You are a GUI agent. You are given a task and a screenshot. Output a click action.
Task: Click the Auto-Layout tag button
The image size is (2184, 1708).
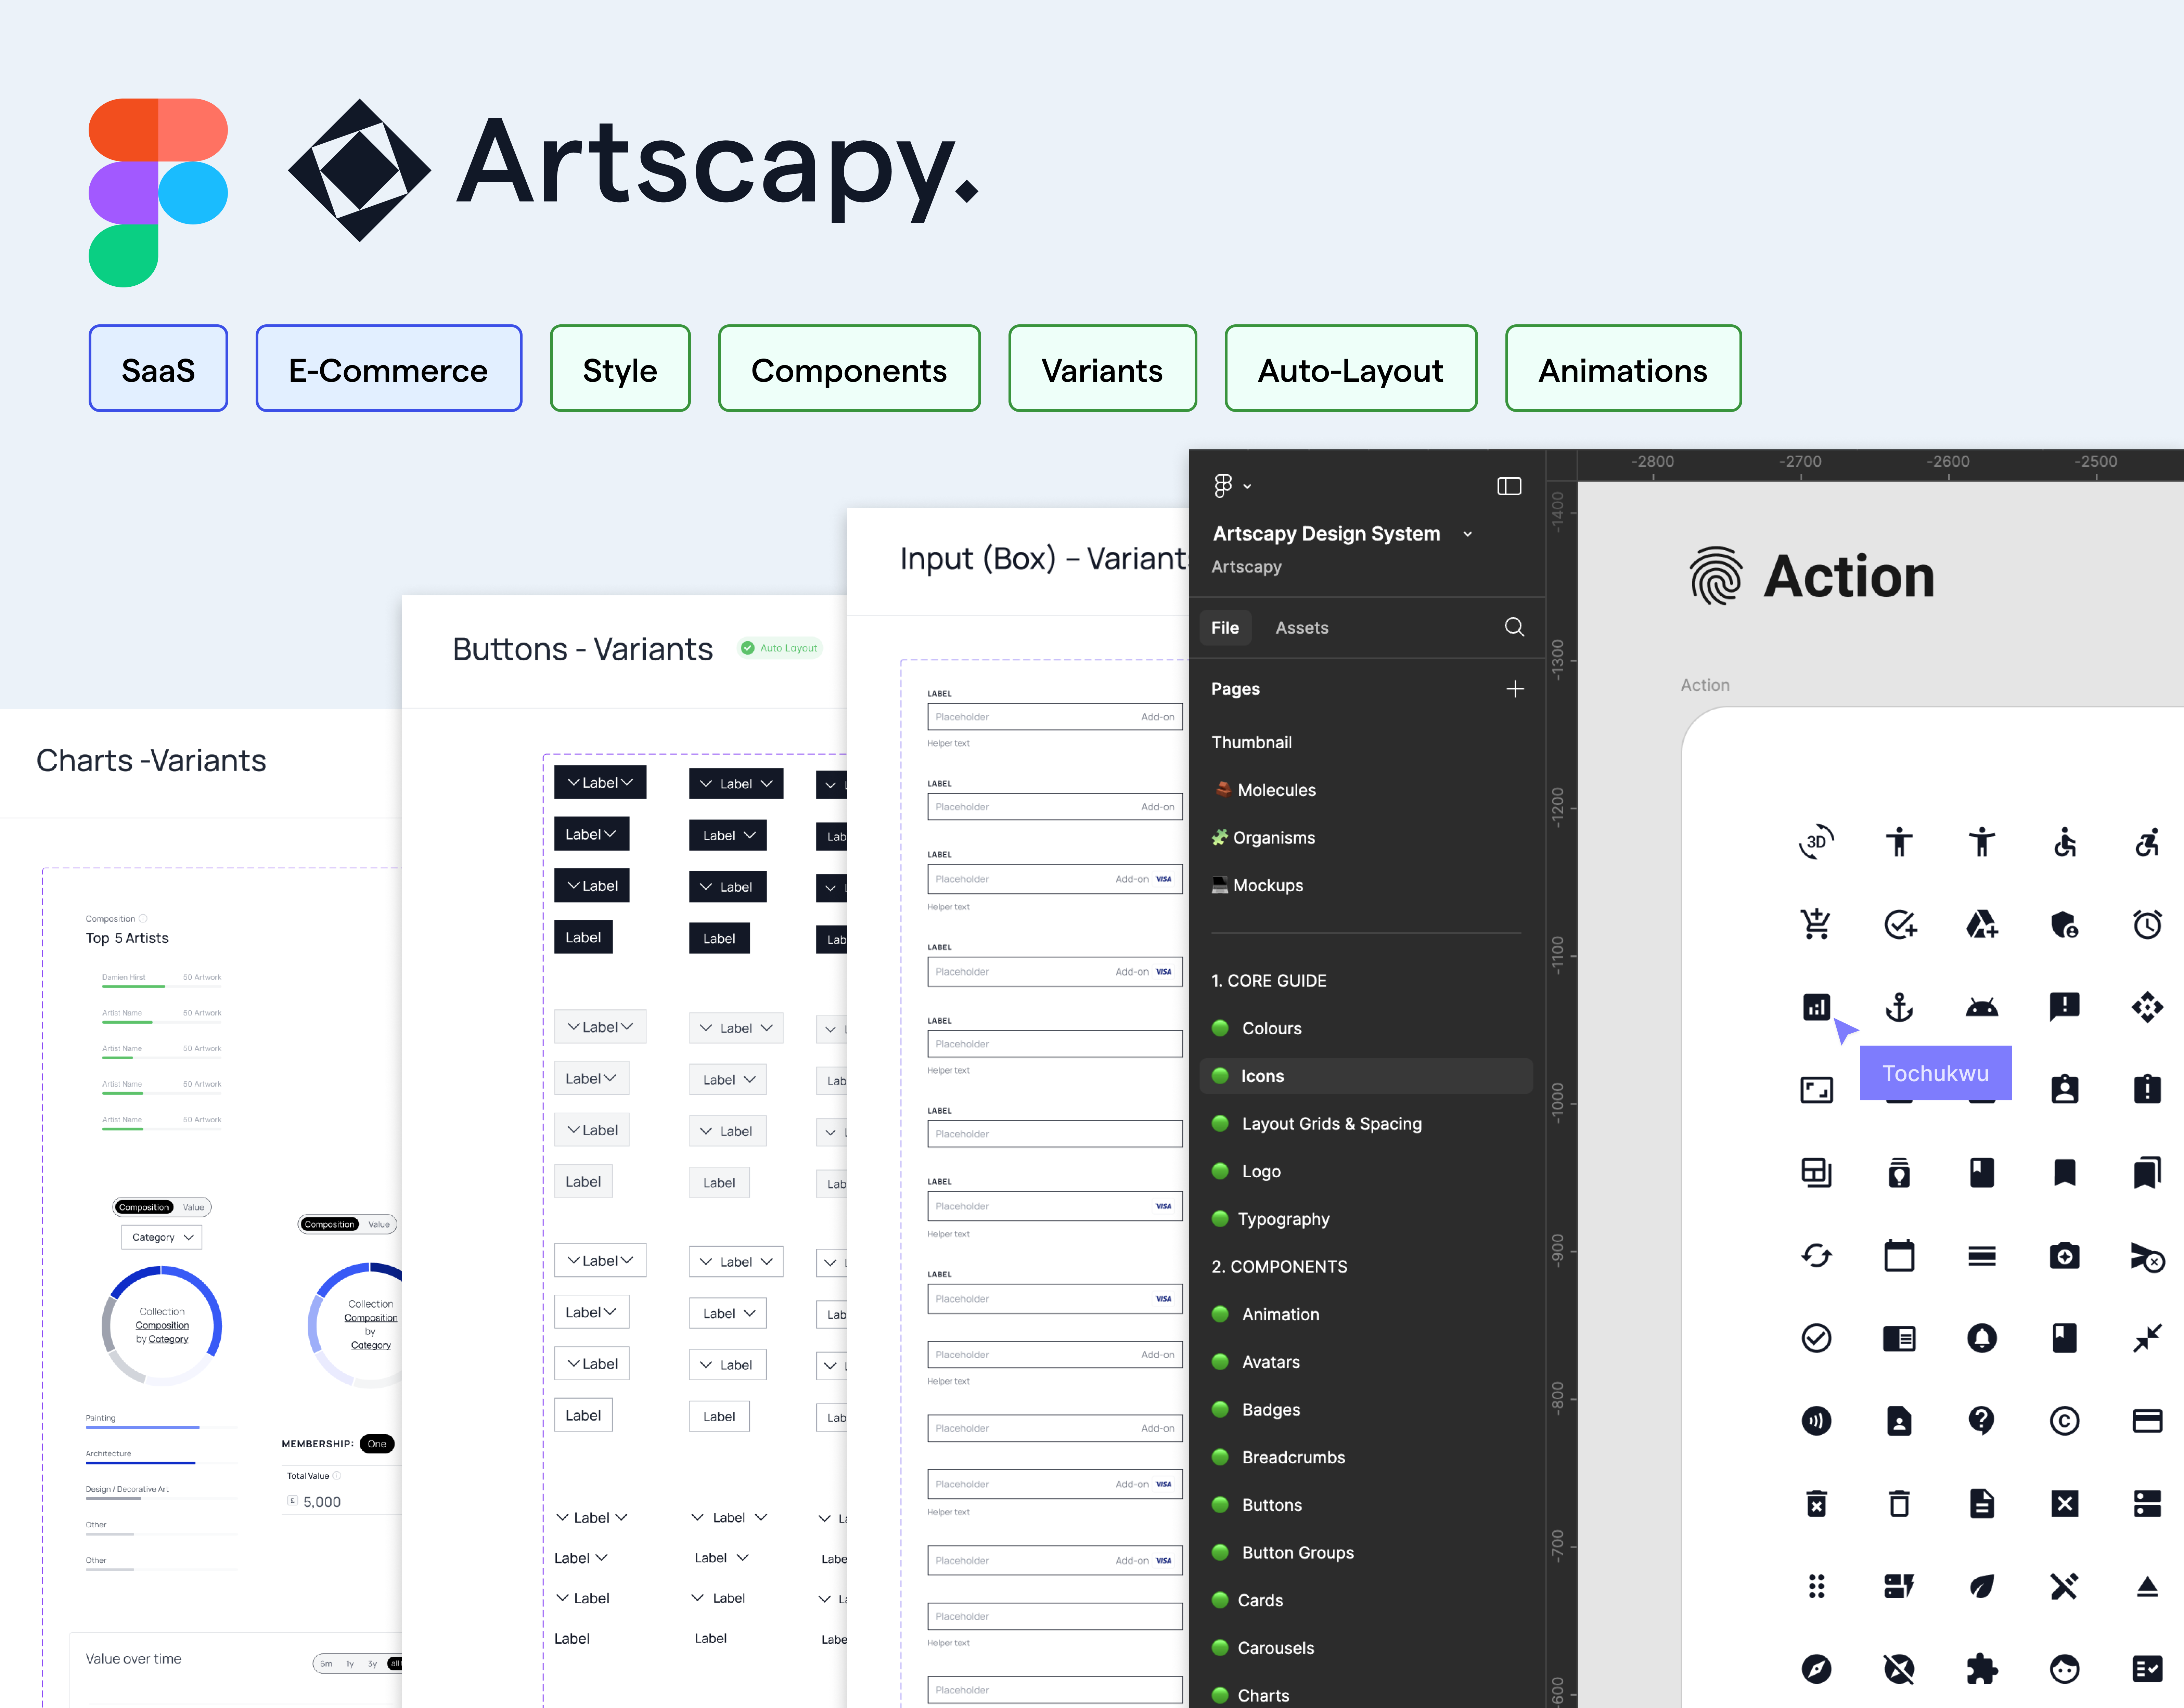[1351, 368]
